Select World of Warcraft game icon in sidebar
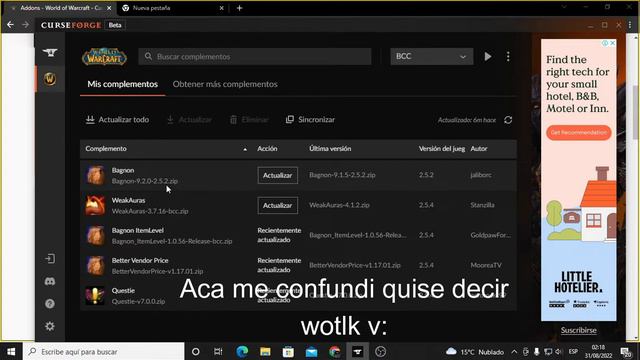Image resolution: width=640 pixels, height=360 pixels. coord(50,79)
